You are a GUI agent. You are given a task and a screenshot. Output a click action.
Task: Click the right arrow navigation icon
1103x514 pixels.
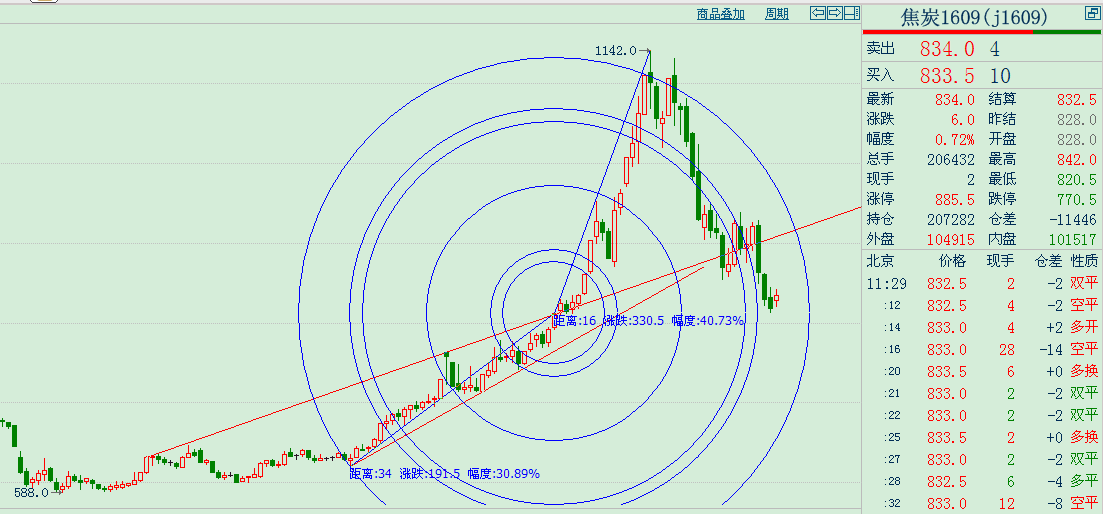click(834, 13)
